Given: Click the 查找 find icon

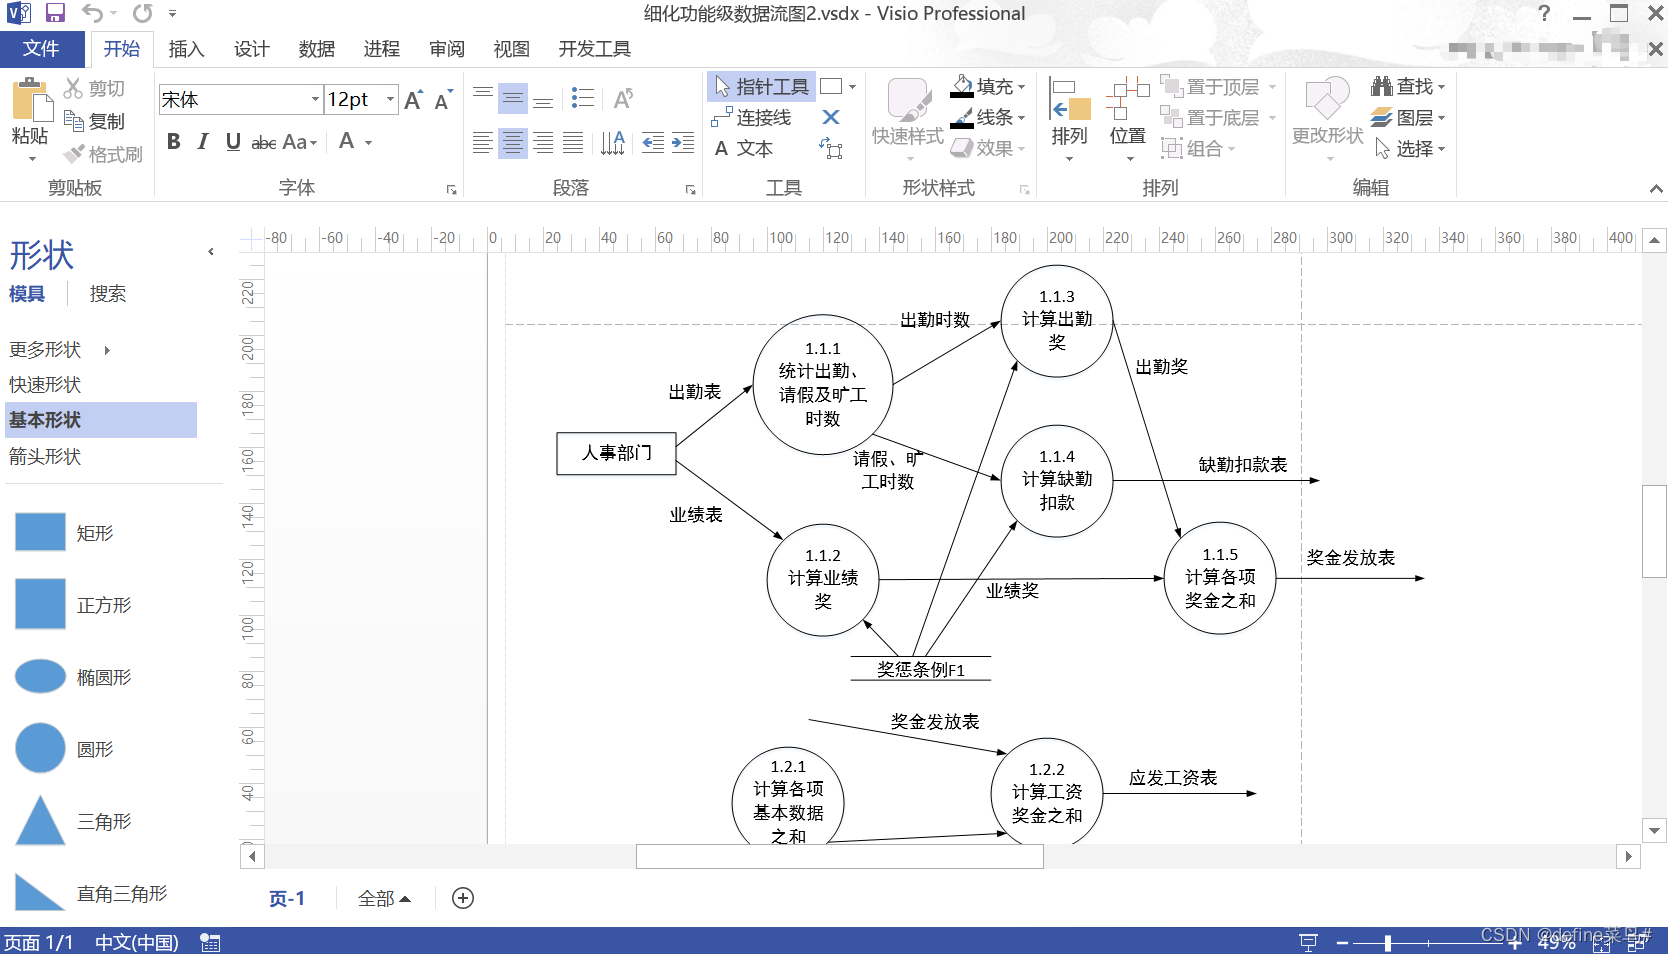Looking at the screenshot, I should click(1404, 86).
